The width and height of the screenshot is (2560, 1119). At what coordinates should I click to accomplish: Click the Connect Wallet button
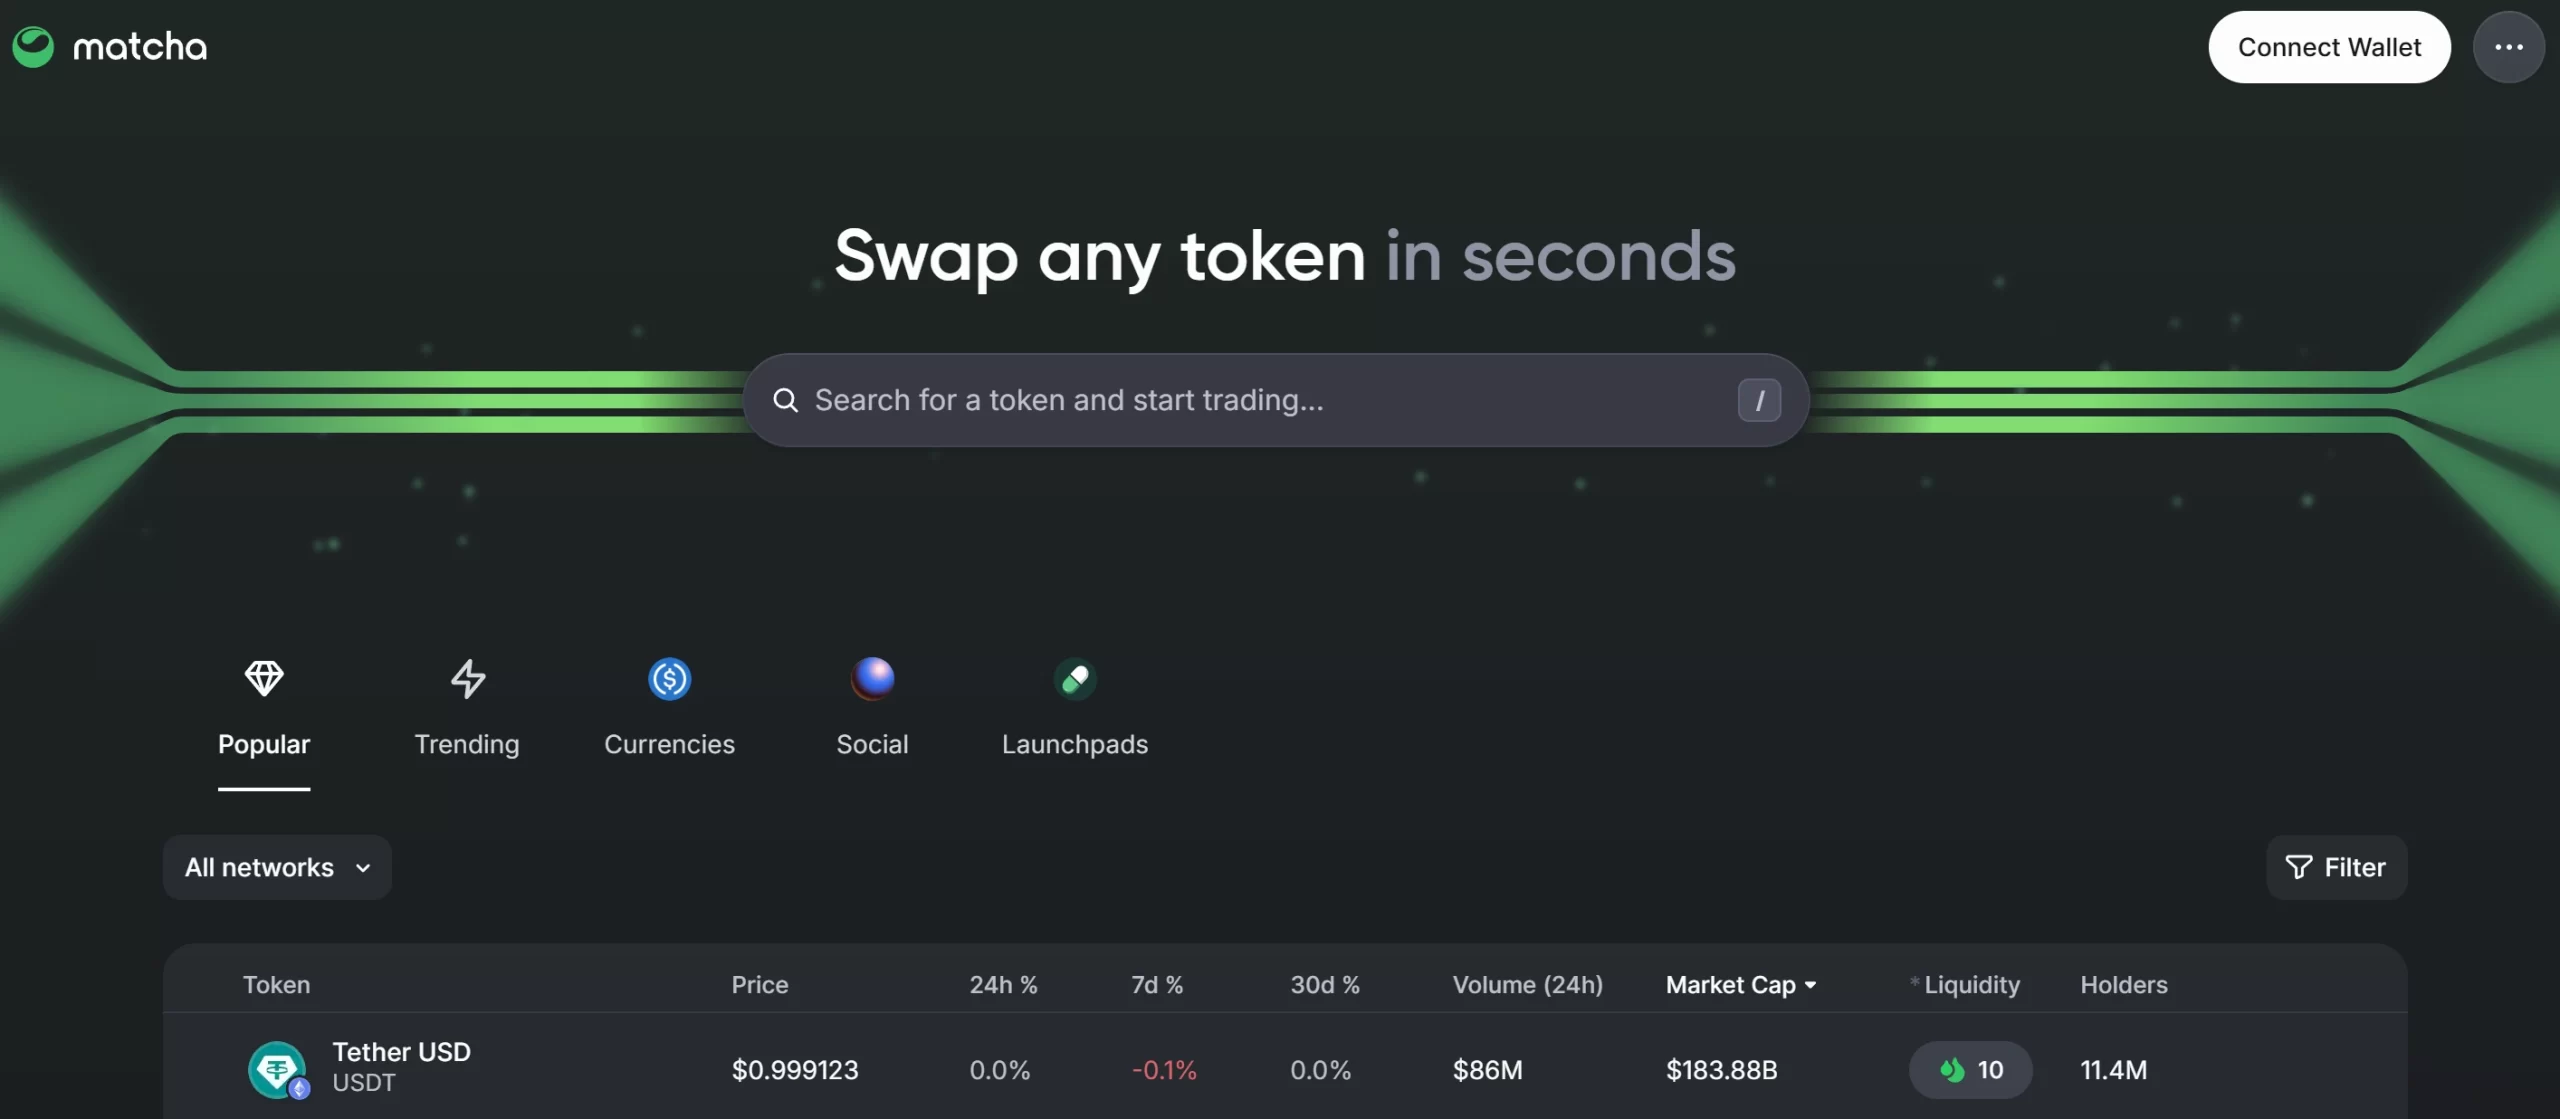click(2329, 47)
